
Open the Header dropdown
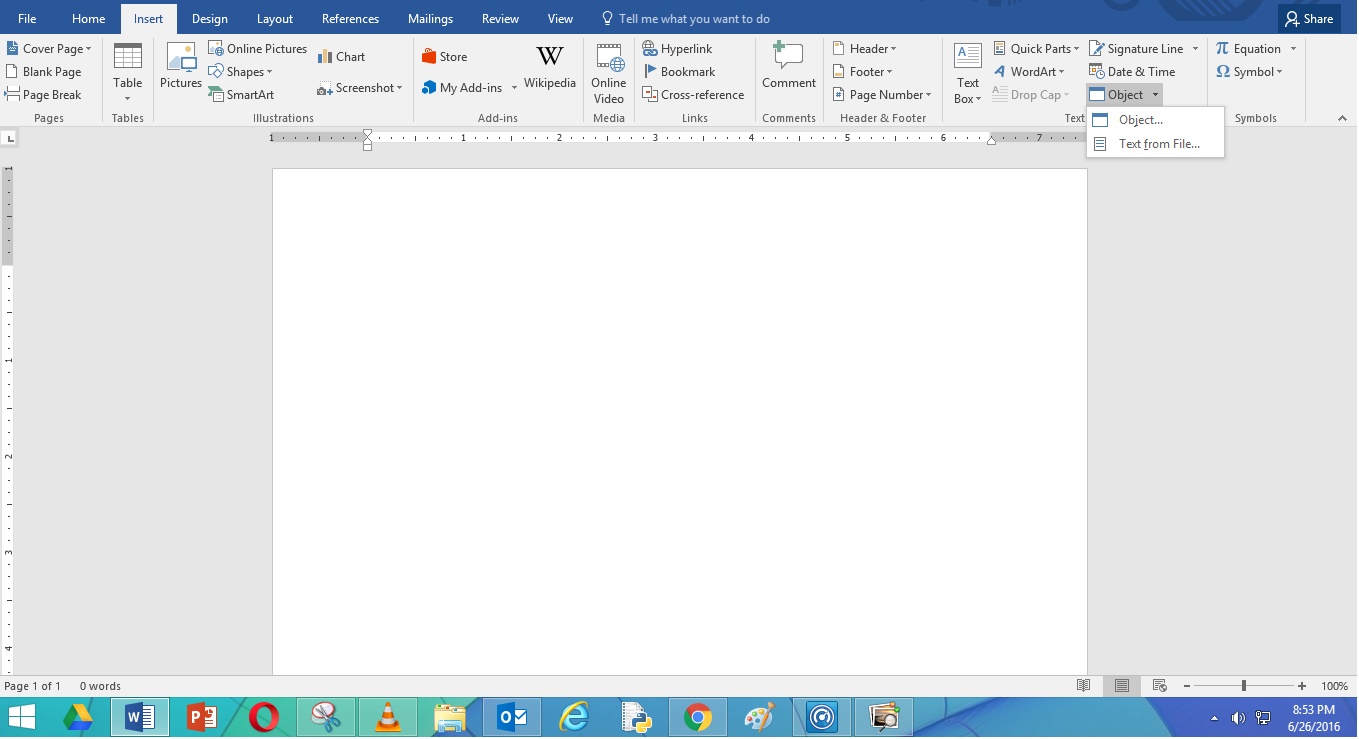pyautogui.click(x=864, y=49)
